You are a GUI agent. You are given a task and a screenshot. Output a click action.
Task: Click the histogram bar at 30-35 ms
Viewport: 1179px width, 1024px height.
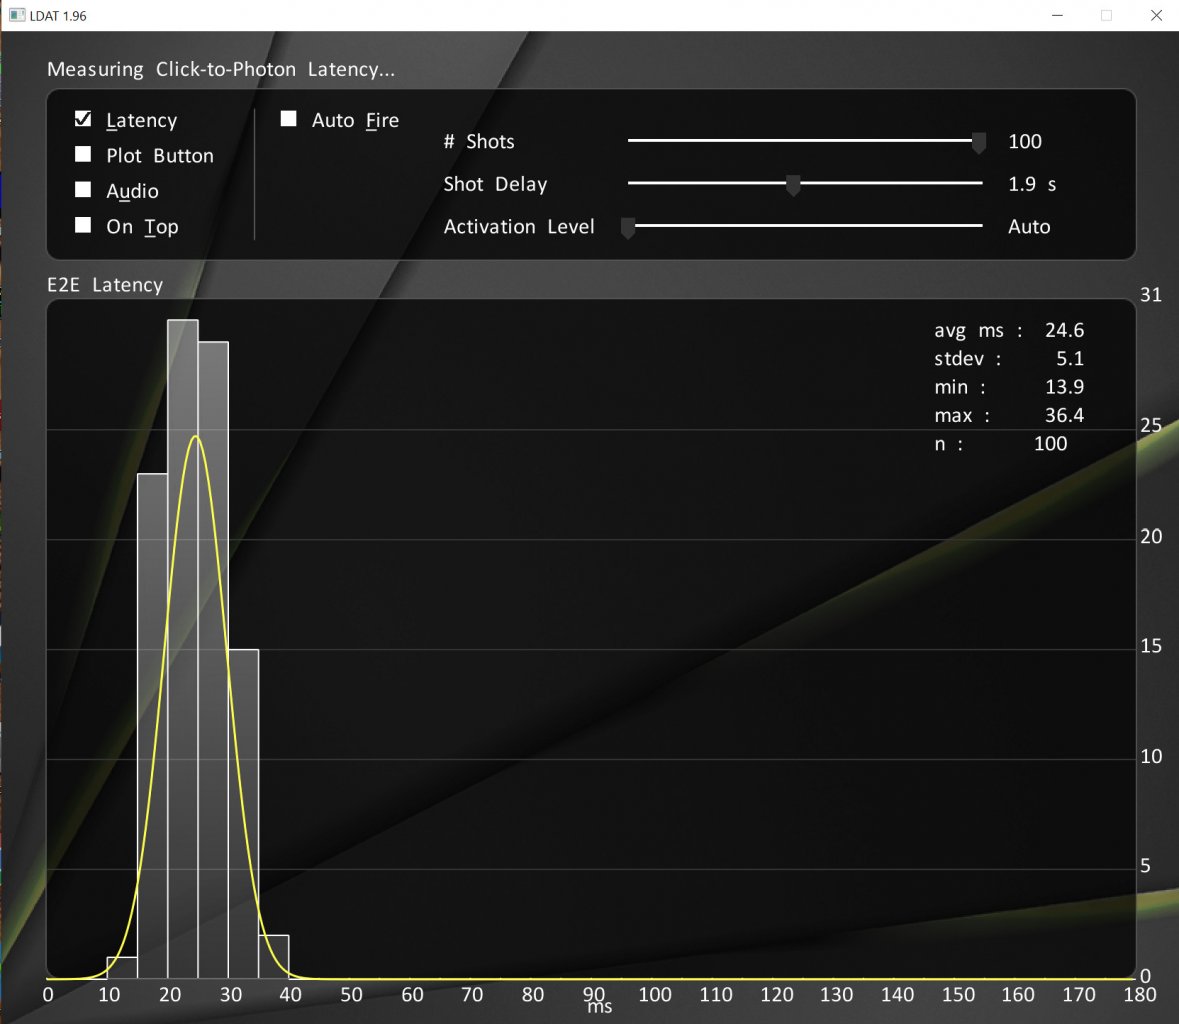coord(244,813)
